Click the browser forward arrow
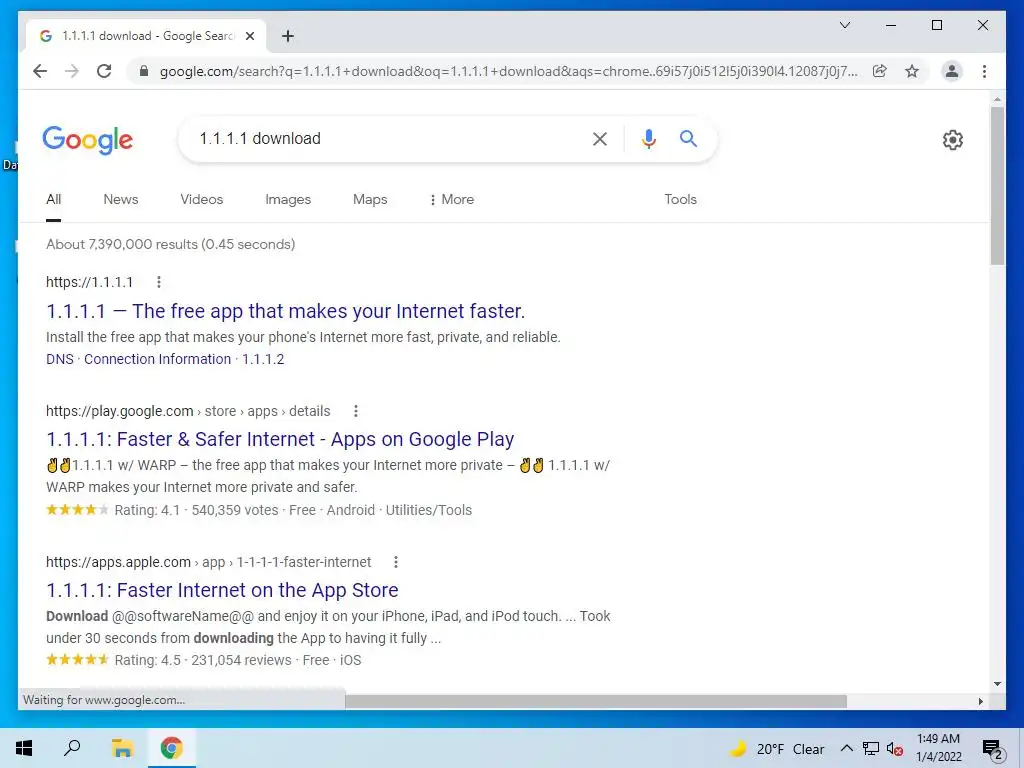 tap(72, 71)
